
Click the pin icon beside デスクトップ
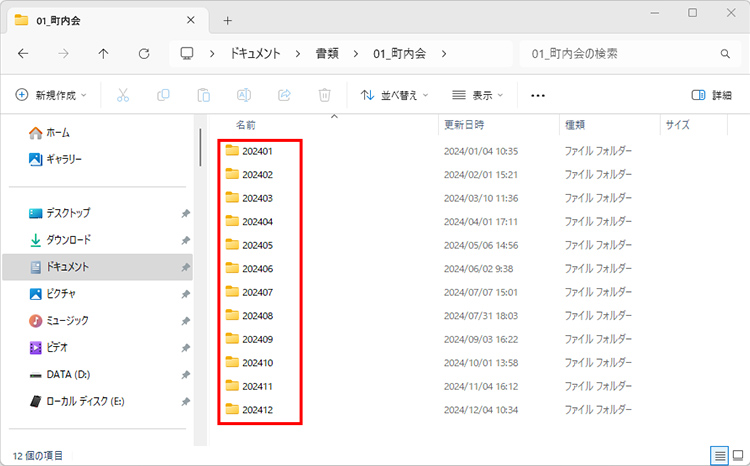pos(185,213)
